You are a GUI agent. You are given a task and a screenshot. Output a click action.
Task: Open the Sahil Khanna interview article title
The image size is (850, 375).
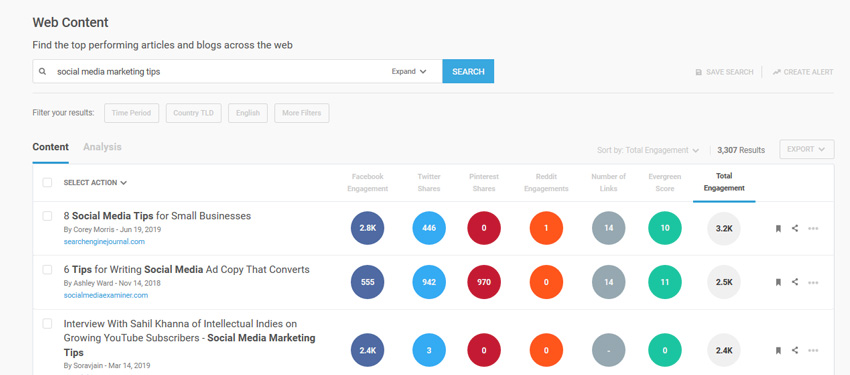(x=189, y=338)
